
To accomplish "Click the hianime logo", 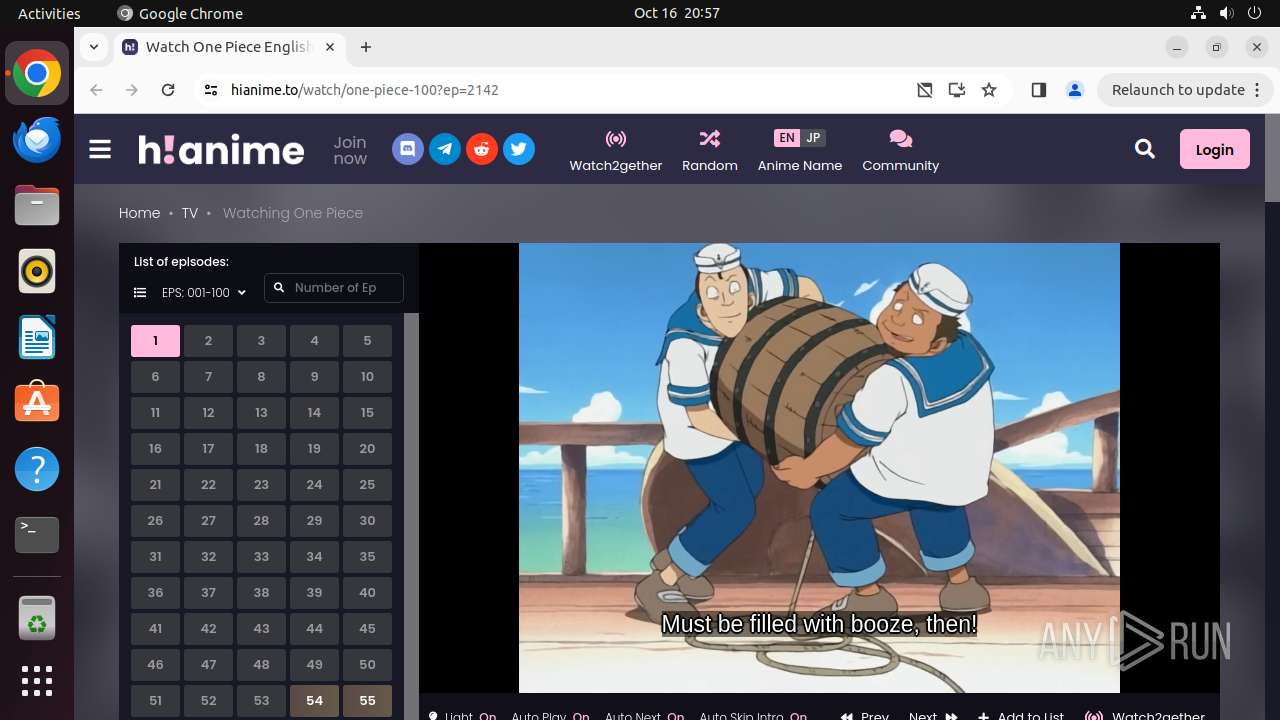I will 221,150.
